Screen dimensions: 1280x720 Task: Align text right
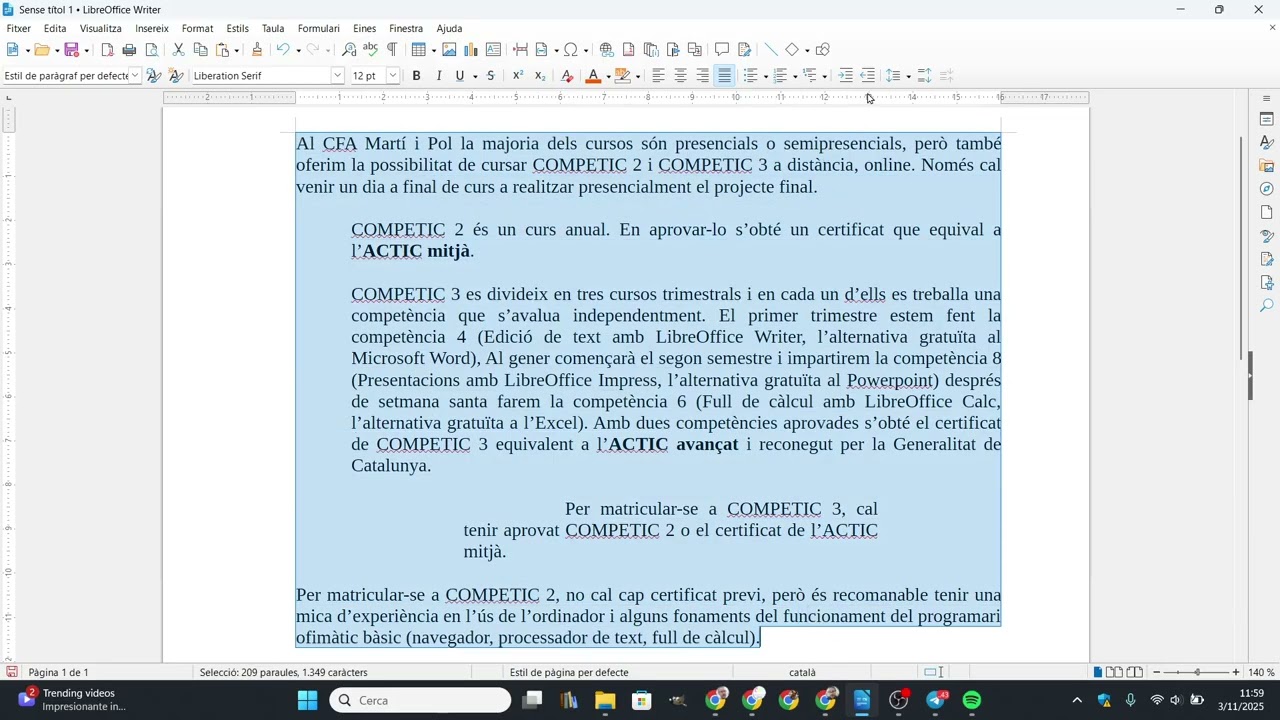[x=702, y=76]
